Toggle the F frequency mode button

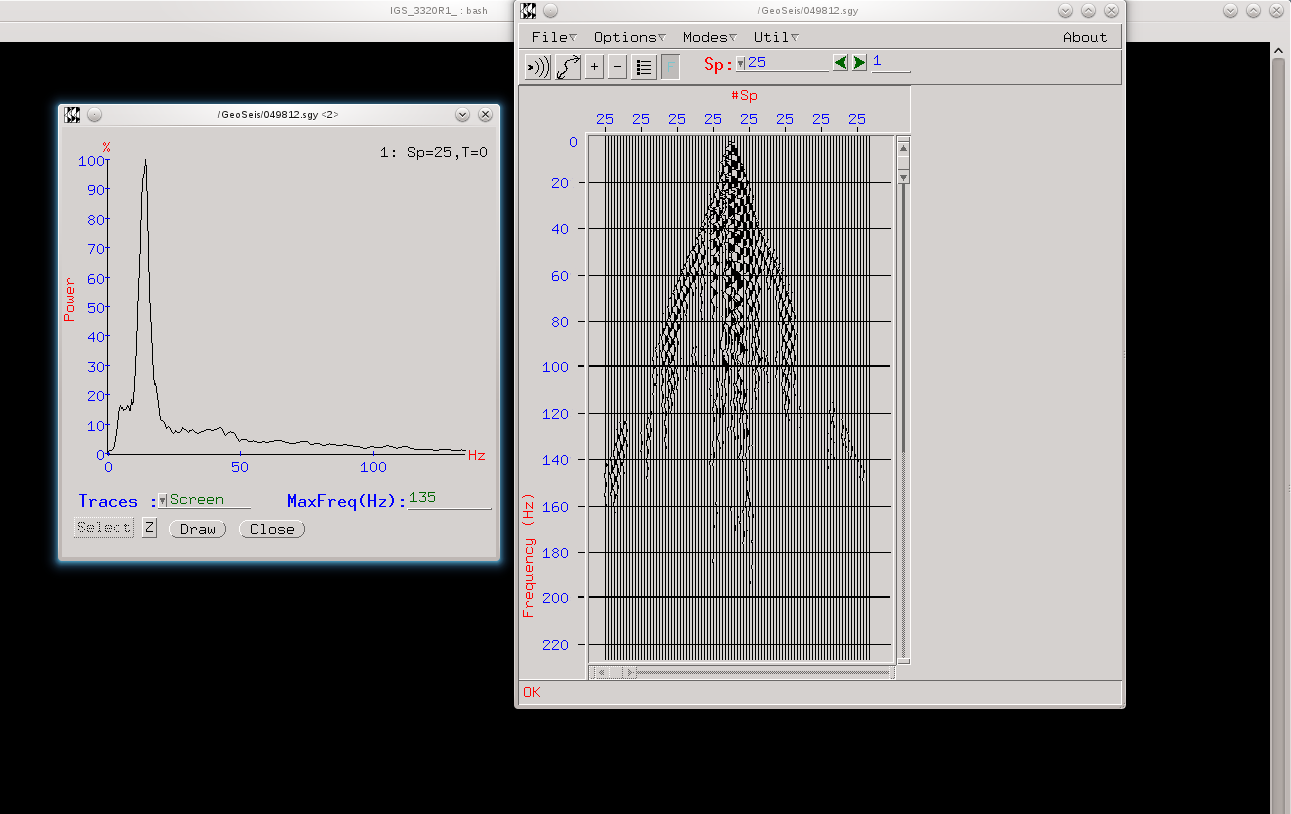[x=670, y=67]
